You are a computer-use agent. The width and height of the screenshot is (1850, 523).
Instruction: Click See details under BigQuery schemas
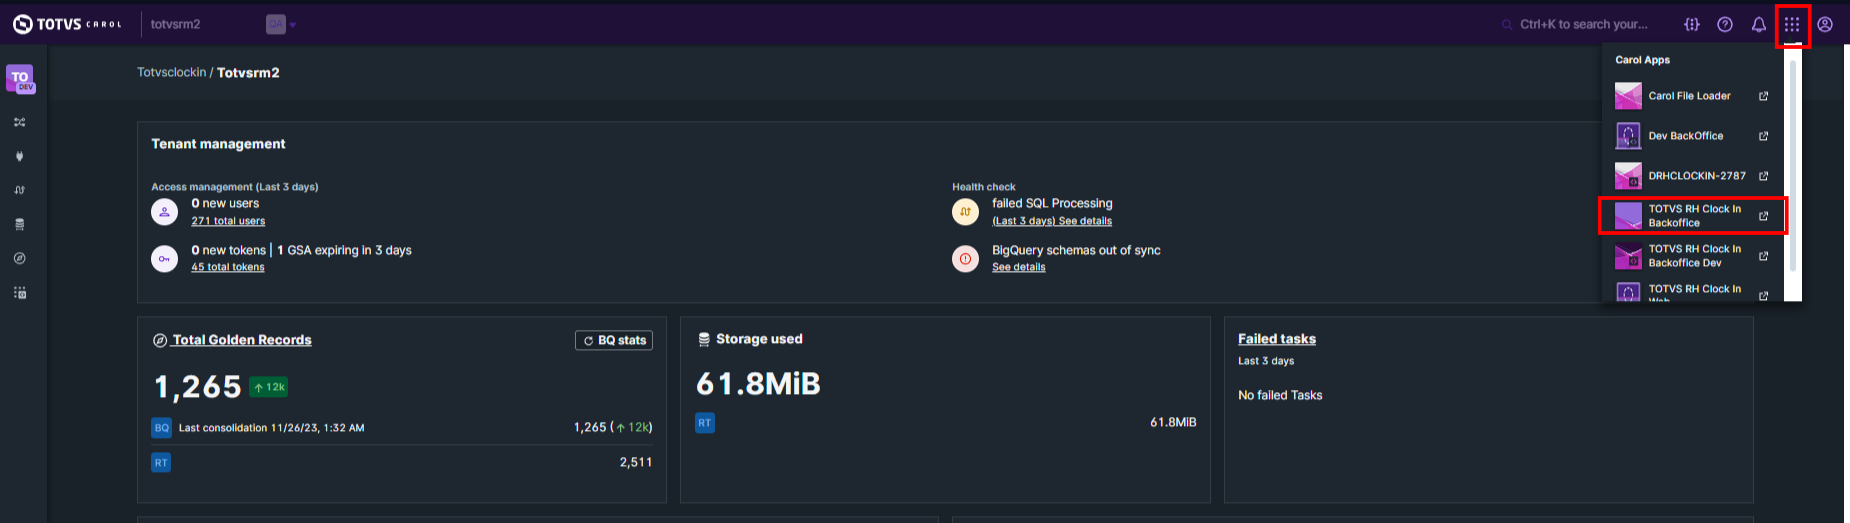tap(1018, 267)
